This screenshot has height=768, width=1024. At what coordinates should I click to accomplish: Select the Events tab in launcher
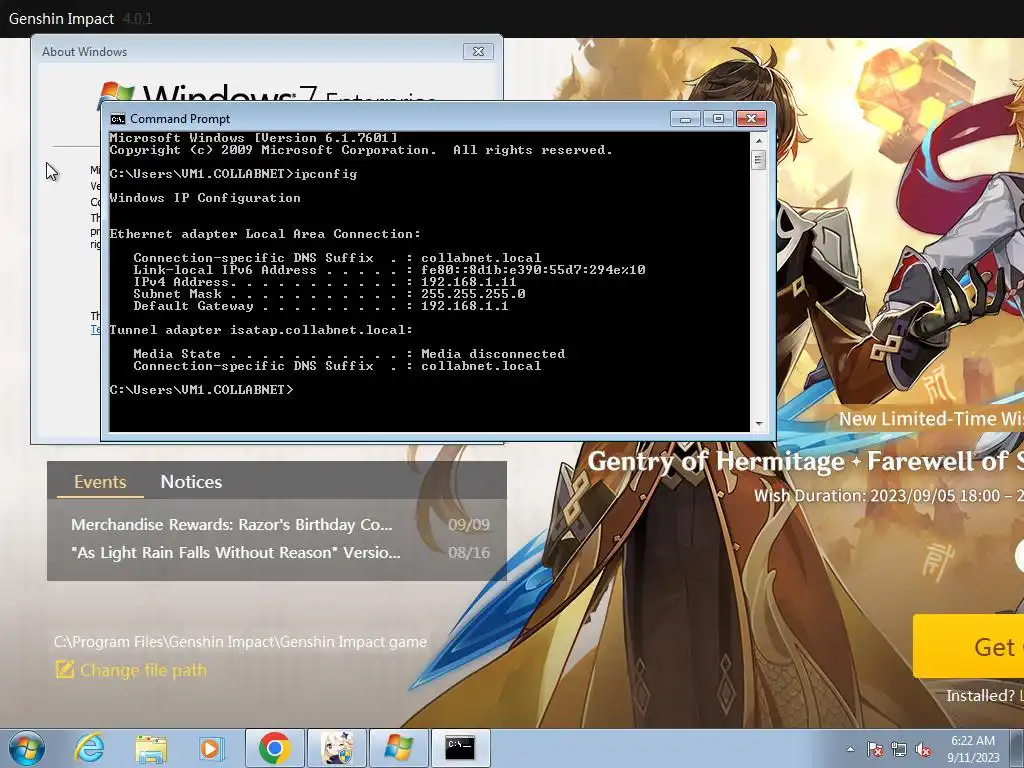[100, 482]
